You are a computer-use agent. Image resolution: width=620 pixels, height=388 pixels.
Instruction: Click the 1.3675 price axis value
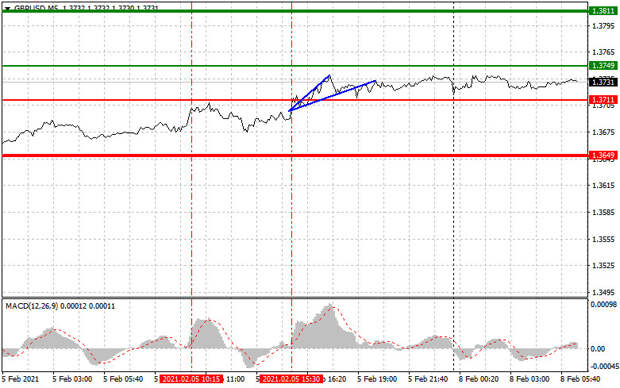[603, 132]
